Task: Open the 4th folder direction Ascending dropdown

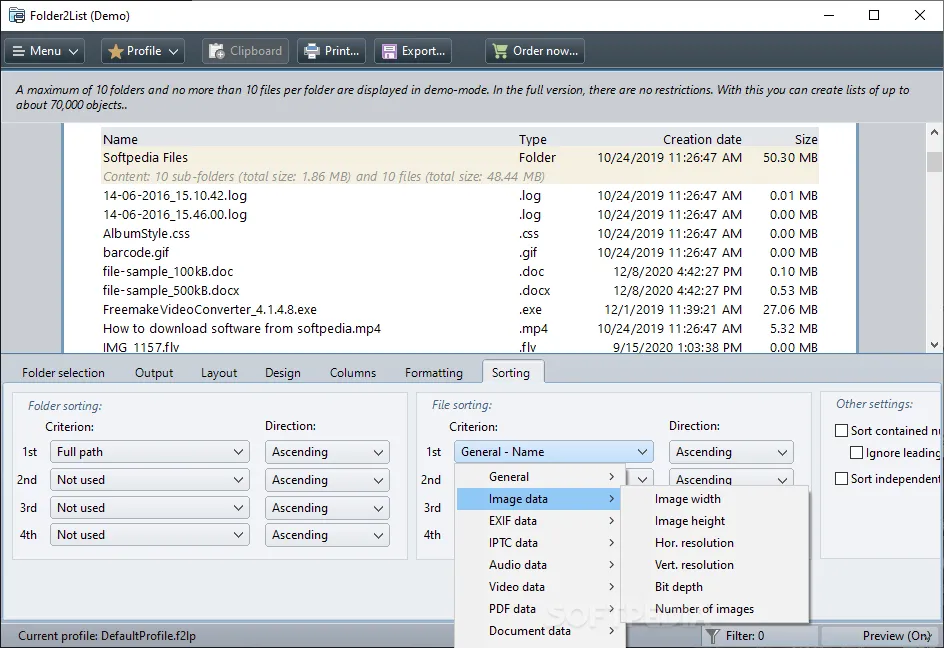Action: (x=328, y=535)
